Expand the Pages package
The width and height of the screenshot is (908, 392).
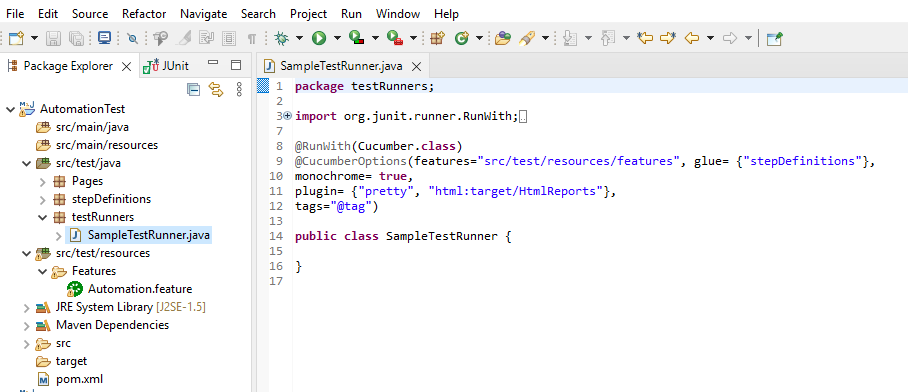[42, 182]
